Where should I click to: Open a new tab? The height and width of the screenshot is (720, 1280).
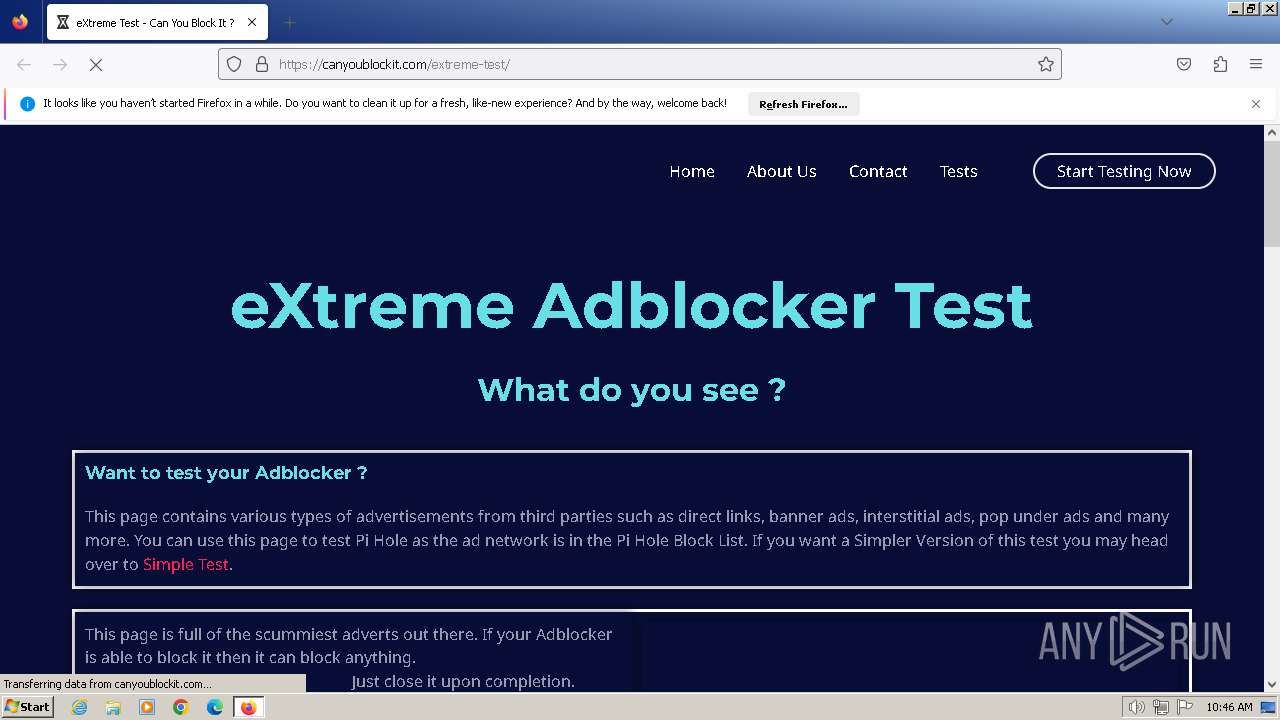[x=289, y=22]
